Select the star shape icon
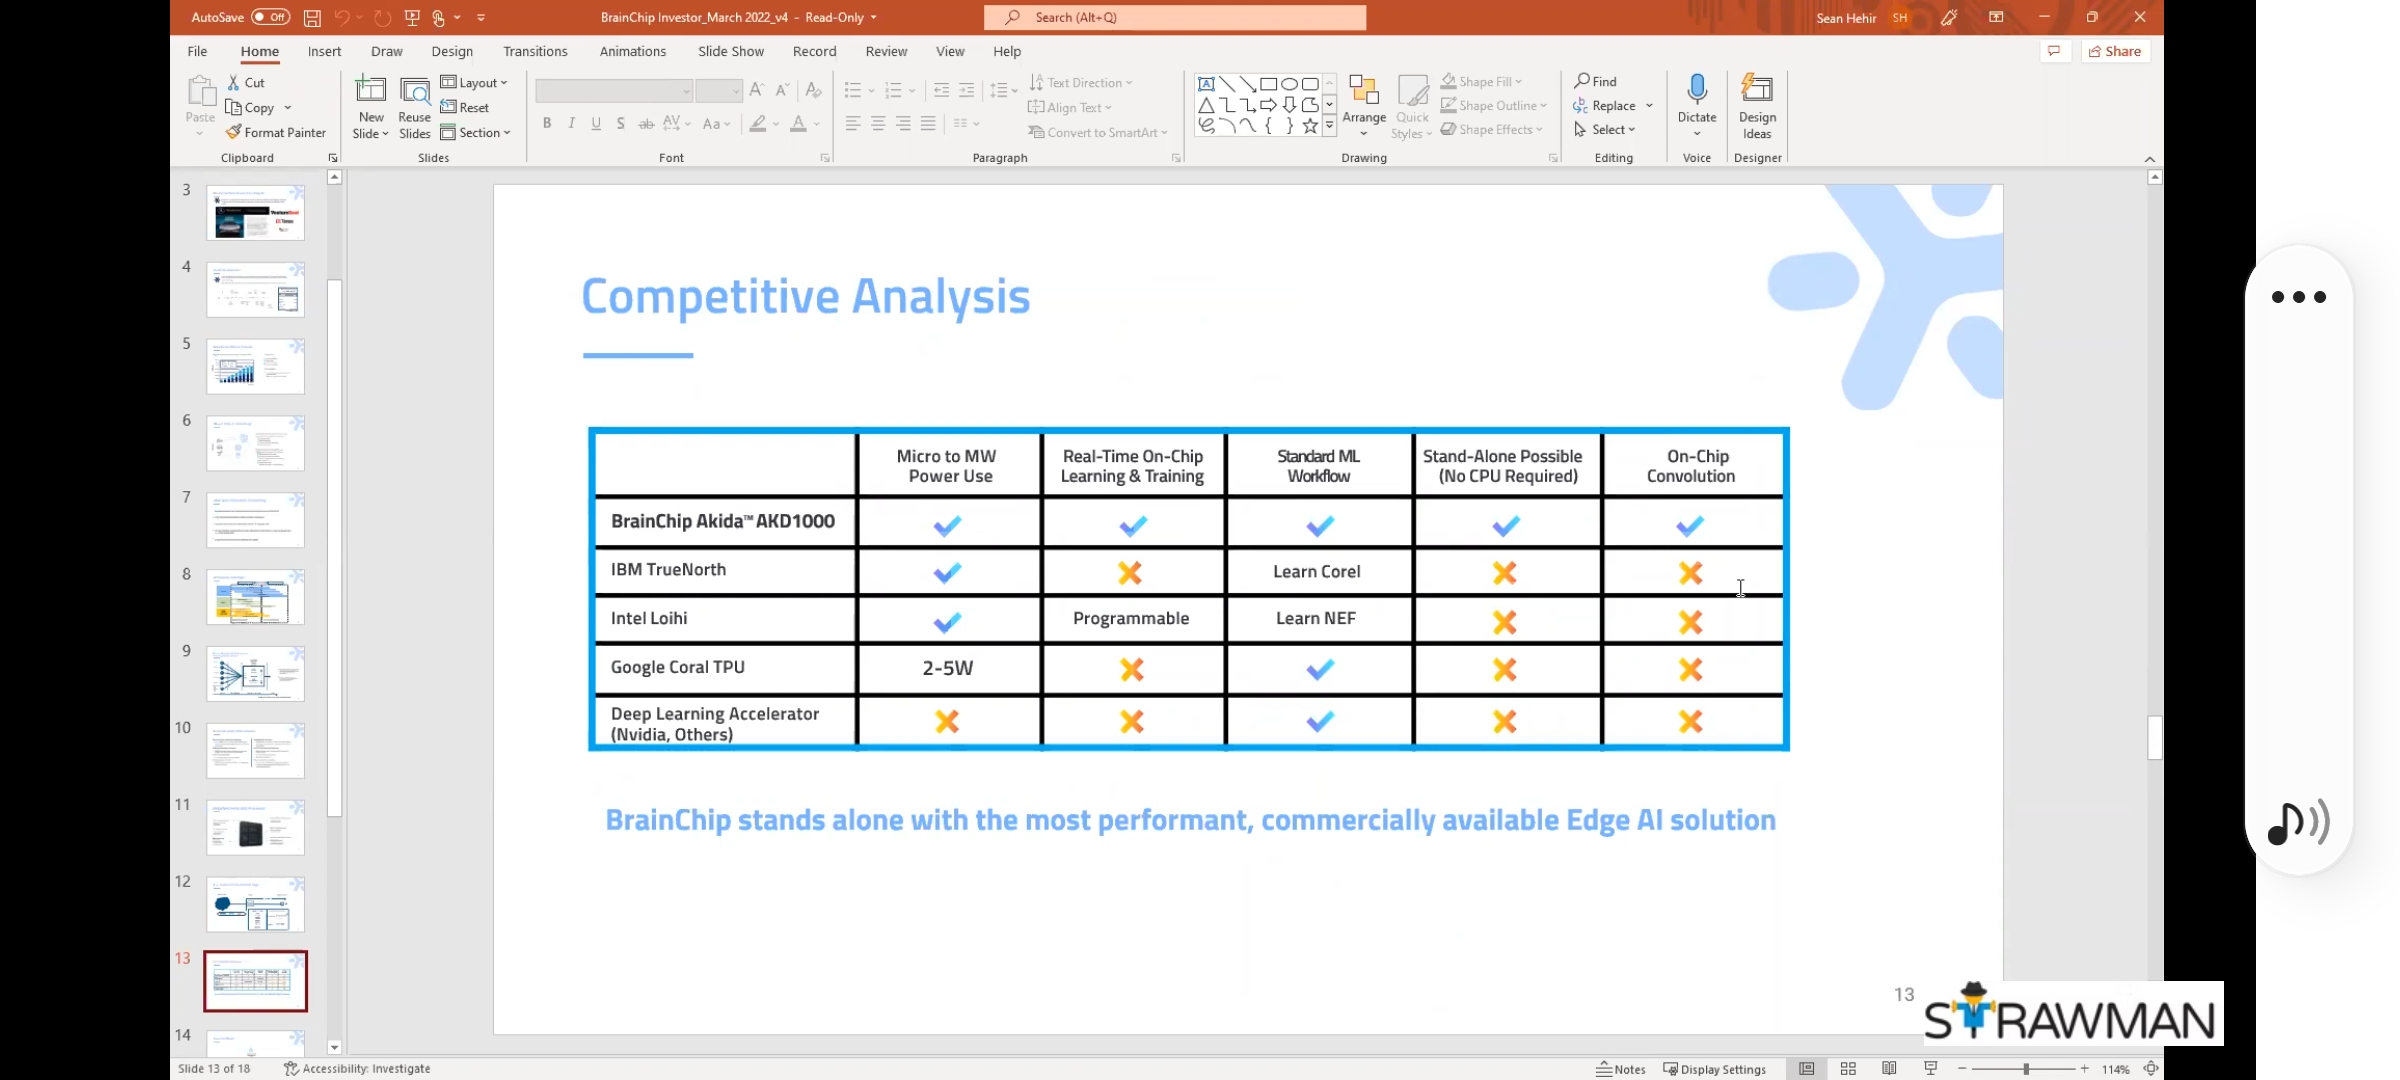2400x1080 pixels. (x=1310, y=126)
